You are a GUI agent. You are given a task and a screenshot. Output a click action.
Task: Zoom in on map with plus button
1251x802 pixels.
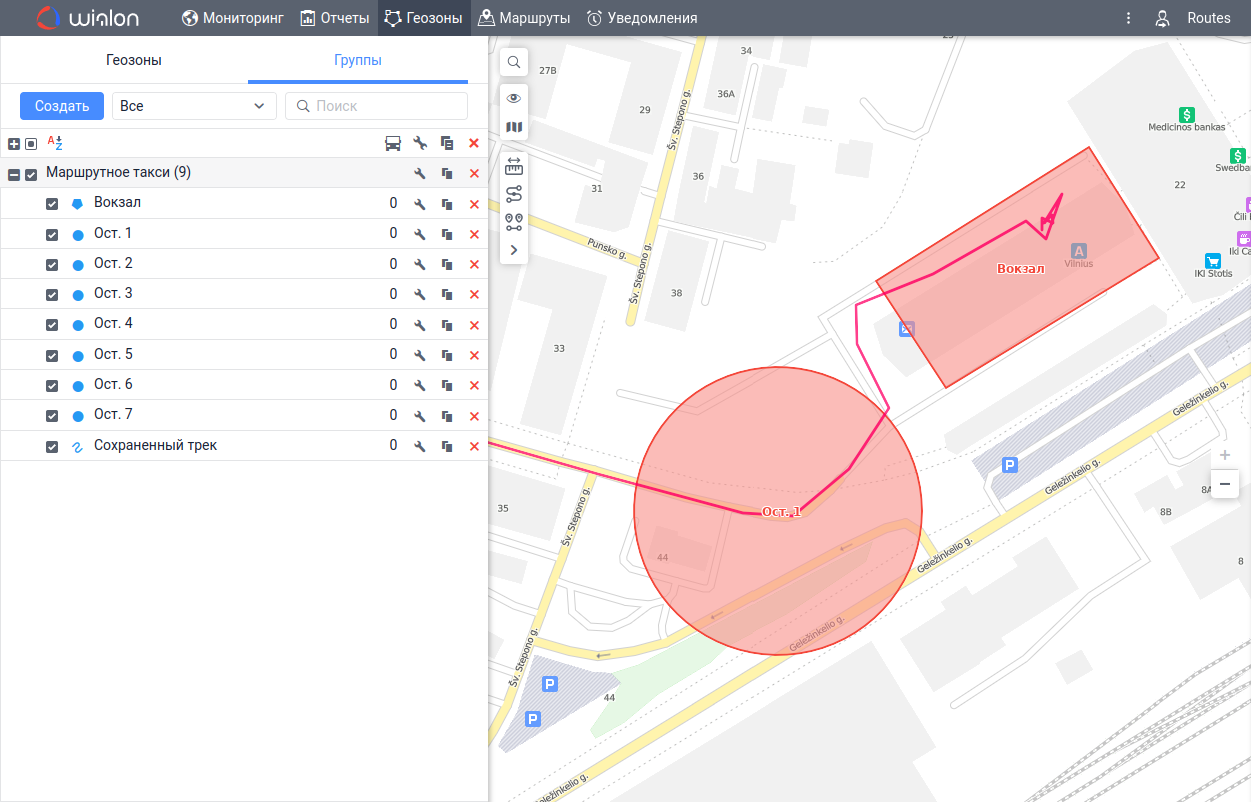coord(1225,455)
